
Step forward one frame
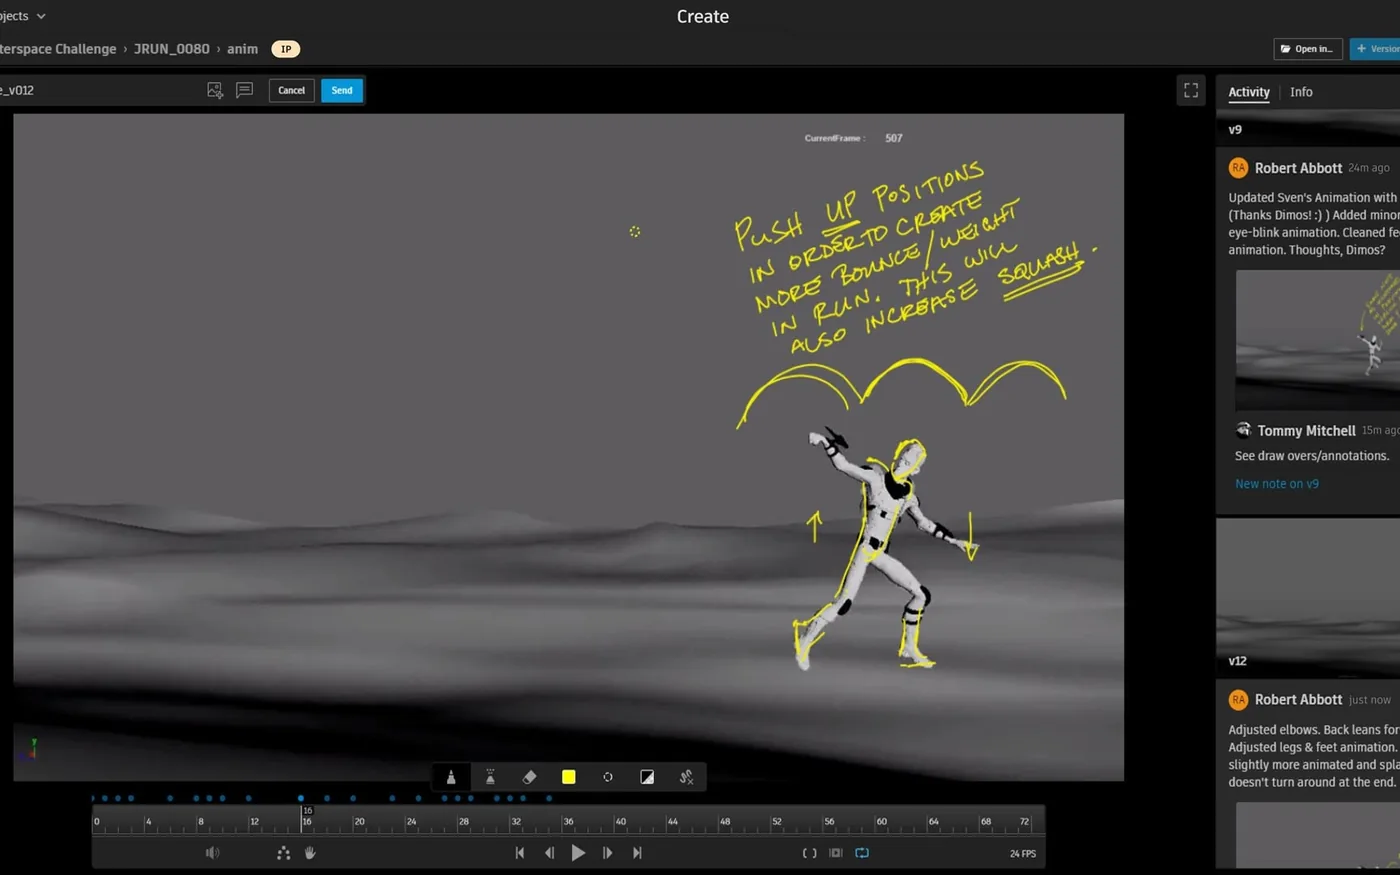tap(607, 853)
